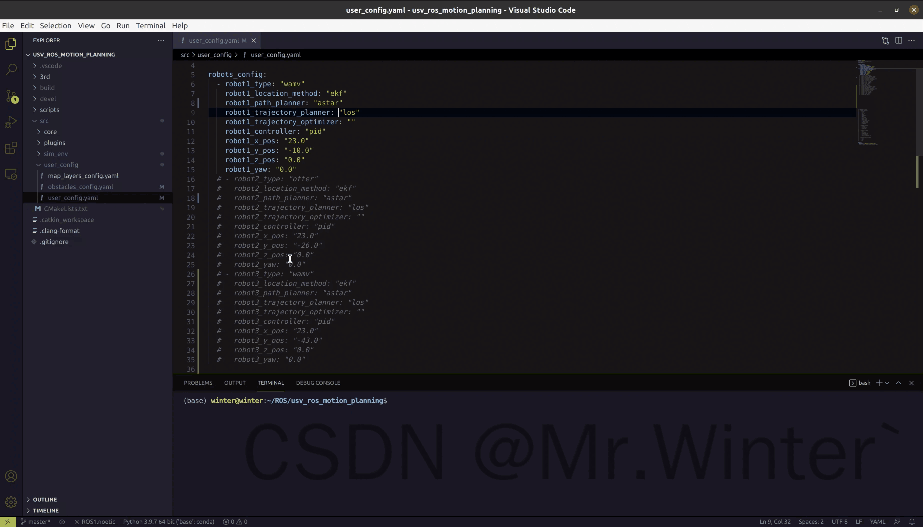Select the TERMINAL panel tab
Screen dimensions: 923x527
point(271,383)
